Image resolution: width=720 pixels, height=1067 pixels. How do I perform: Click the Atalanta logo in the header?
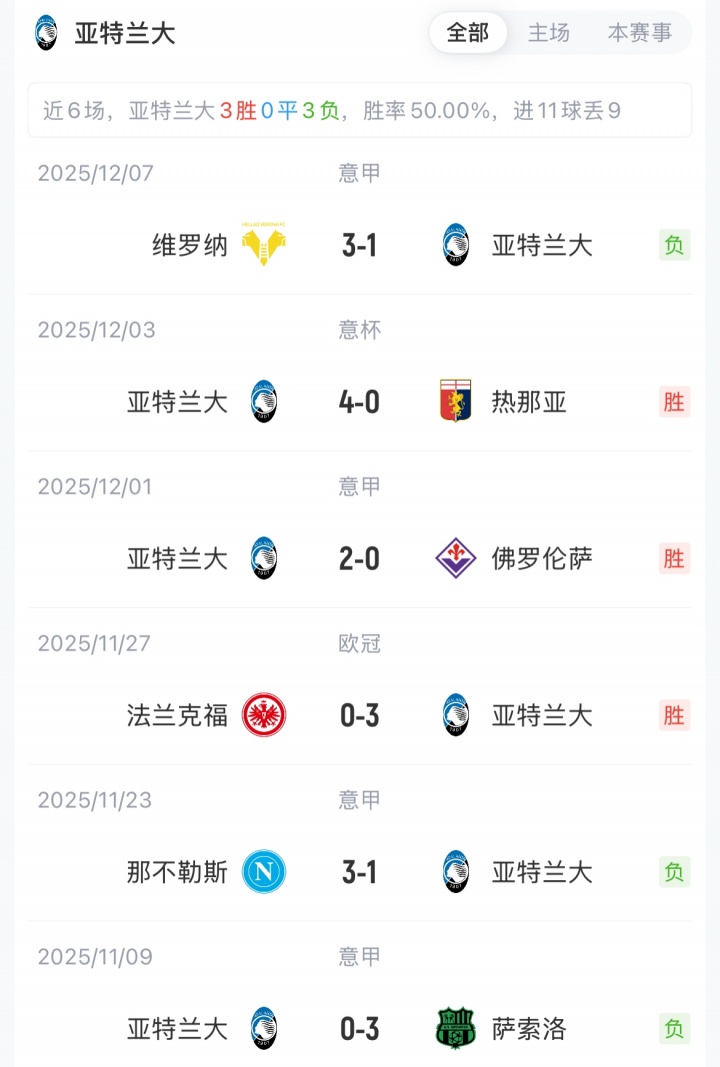pyautogui.click(x=46, y=33)
